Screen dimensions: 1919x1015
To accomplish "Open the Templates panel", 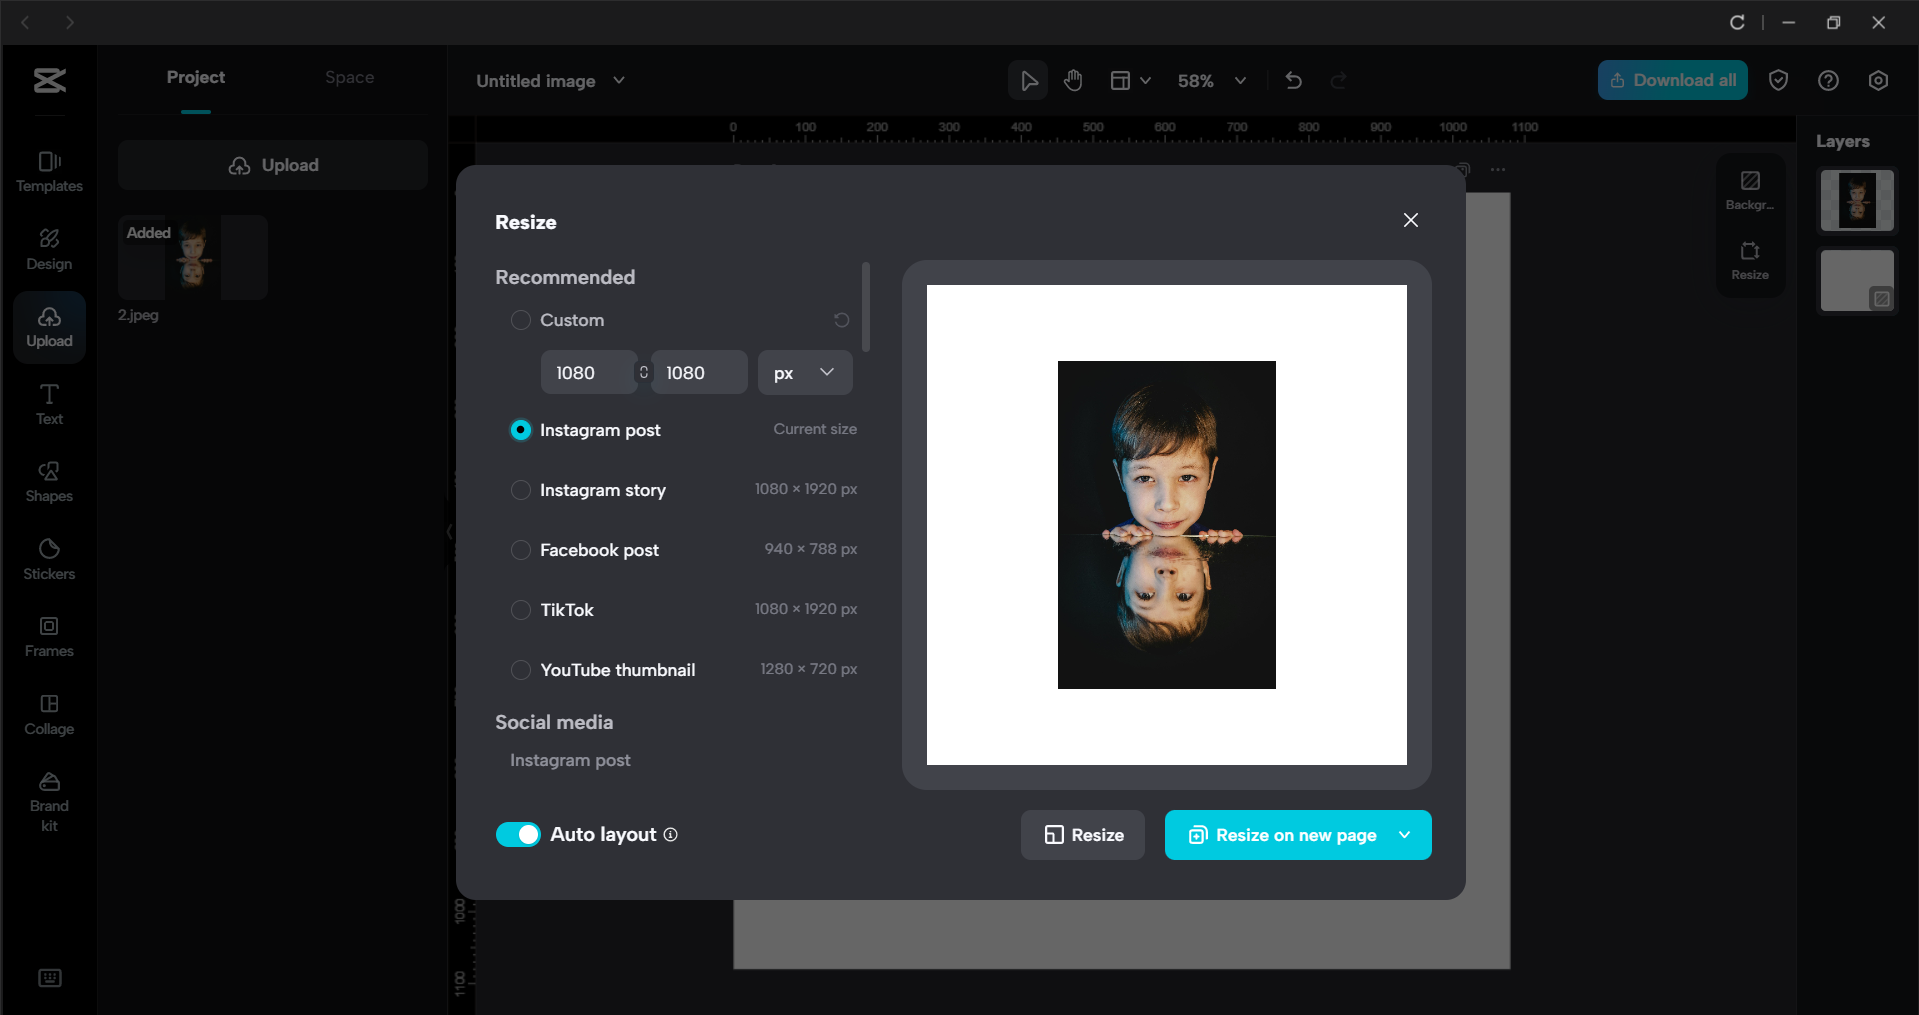I will (x=48, y=170).
